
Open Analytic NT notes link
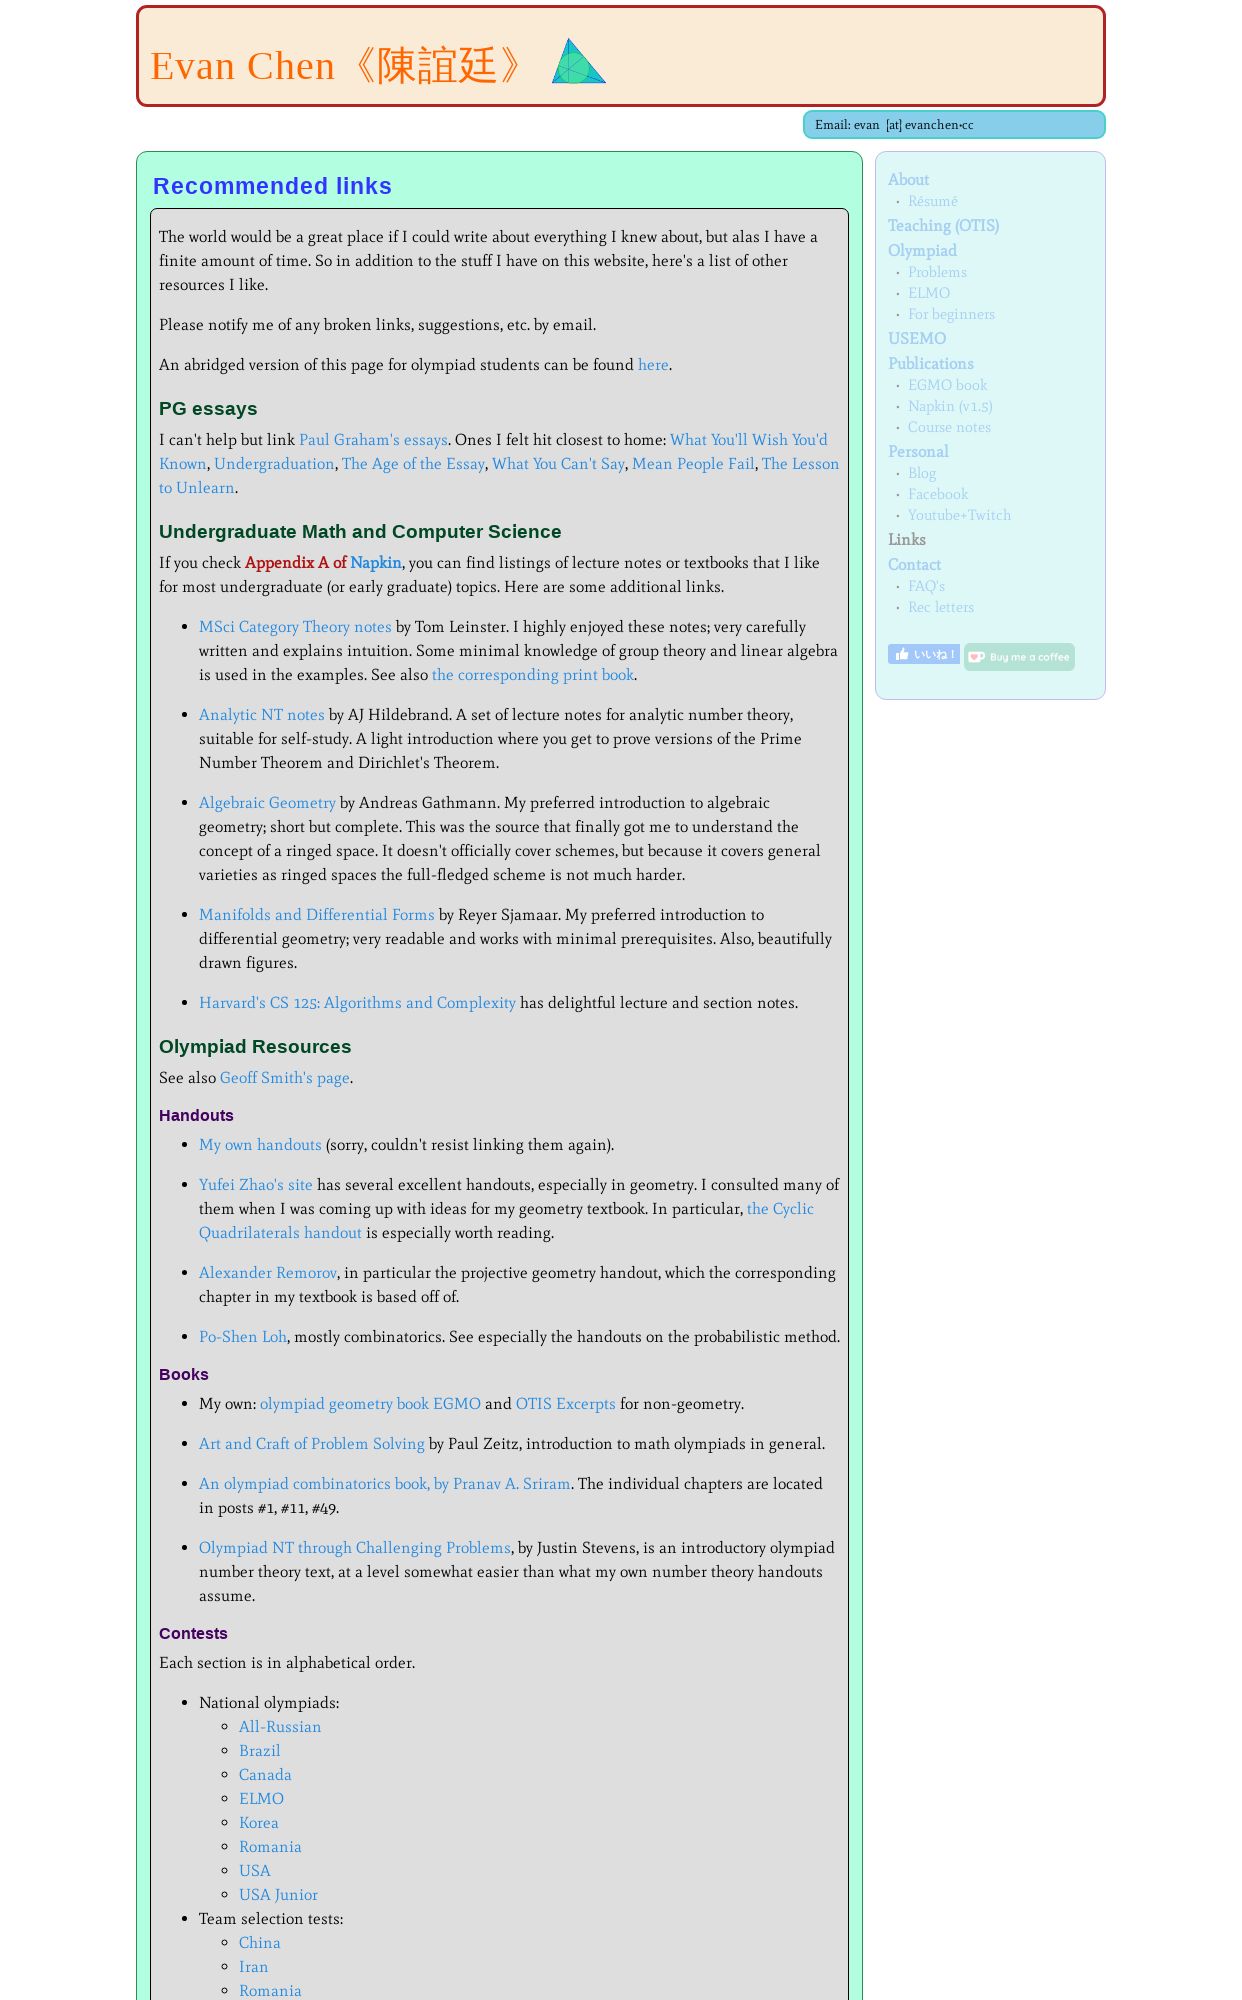pos(262,715)
